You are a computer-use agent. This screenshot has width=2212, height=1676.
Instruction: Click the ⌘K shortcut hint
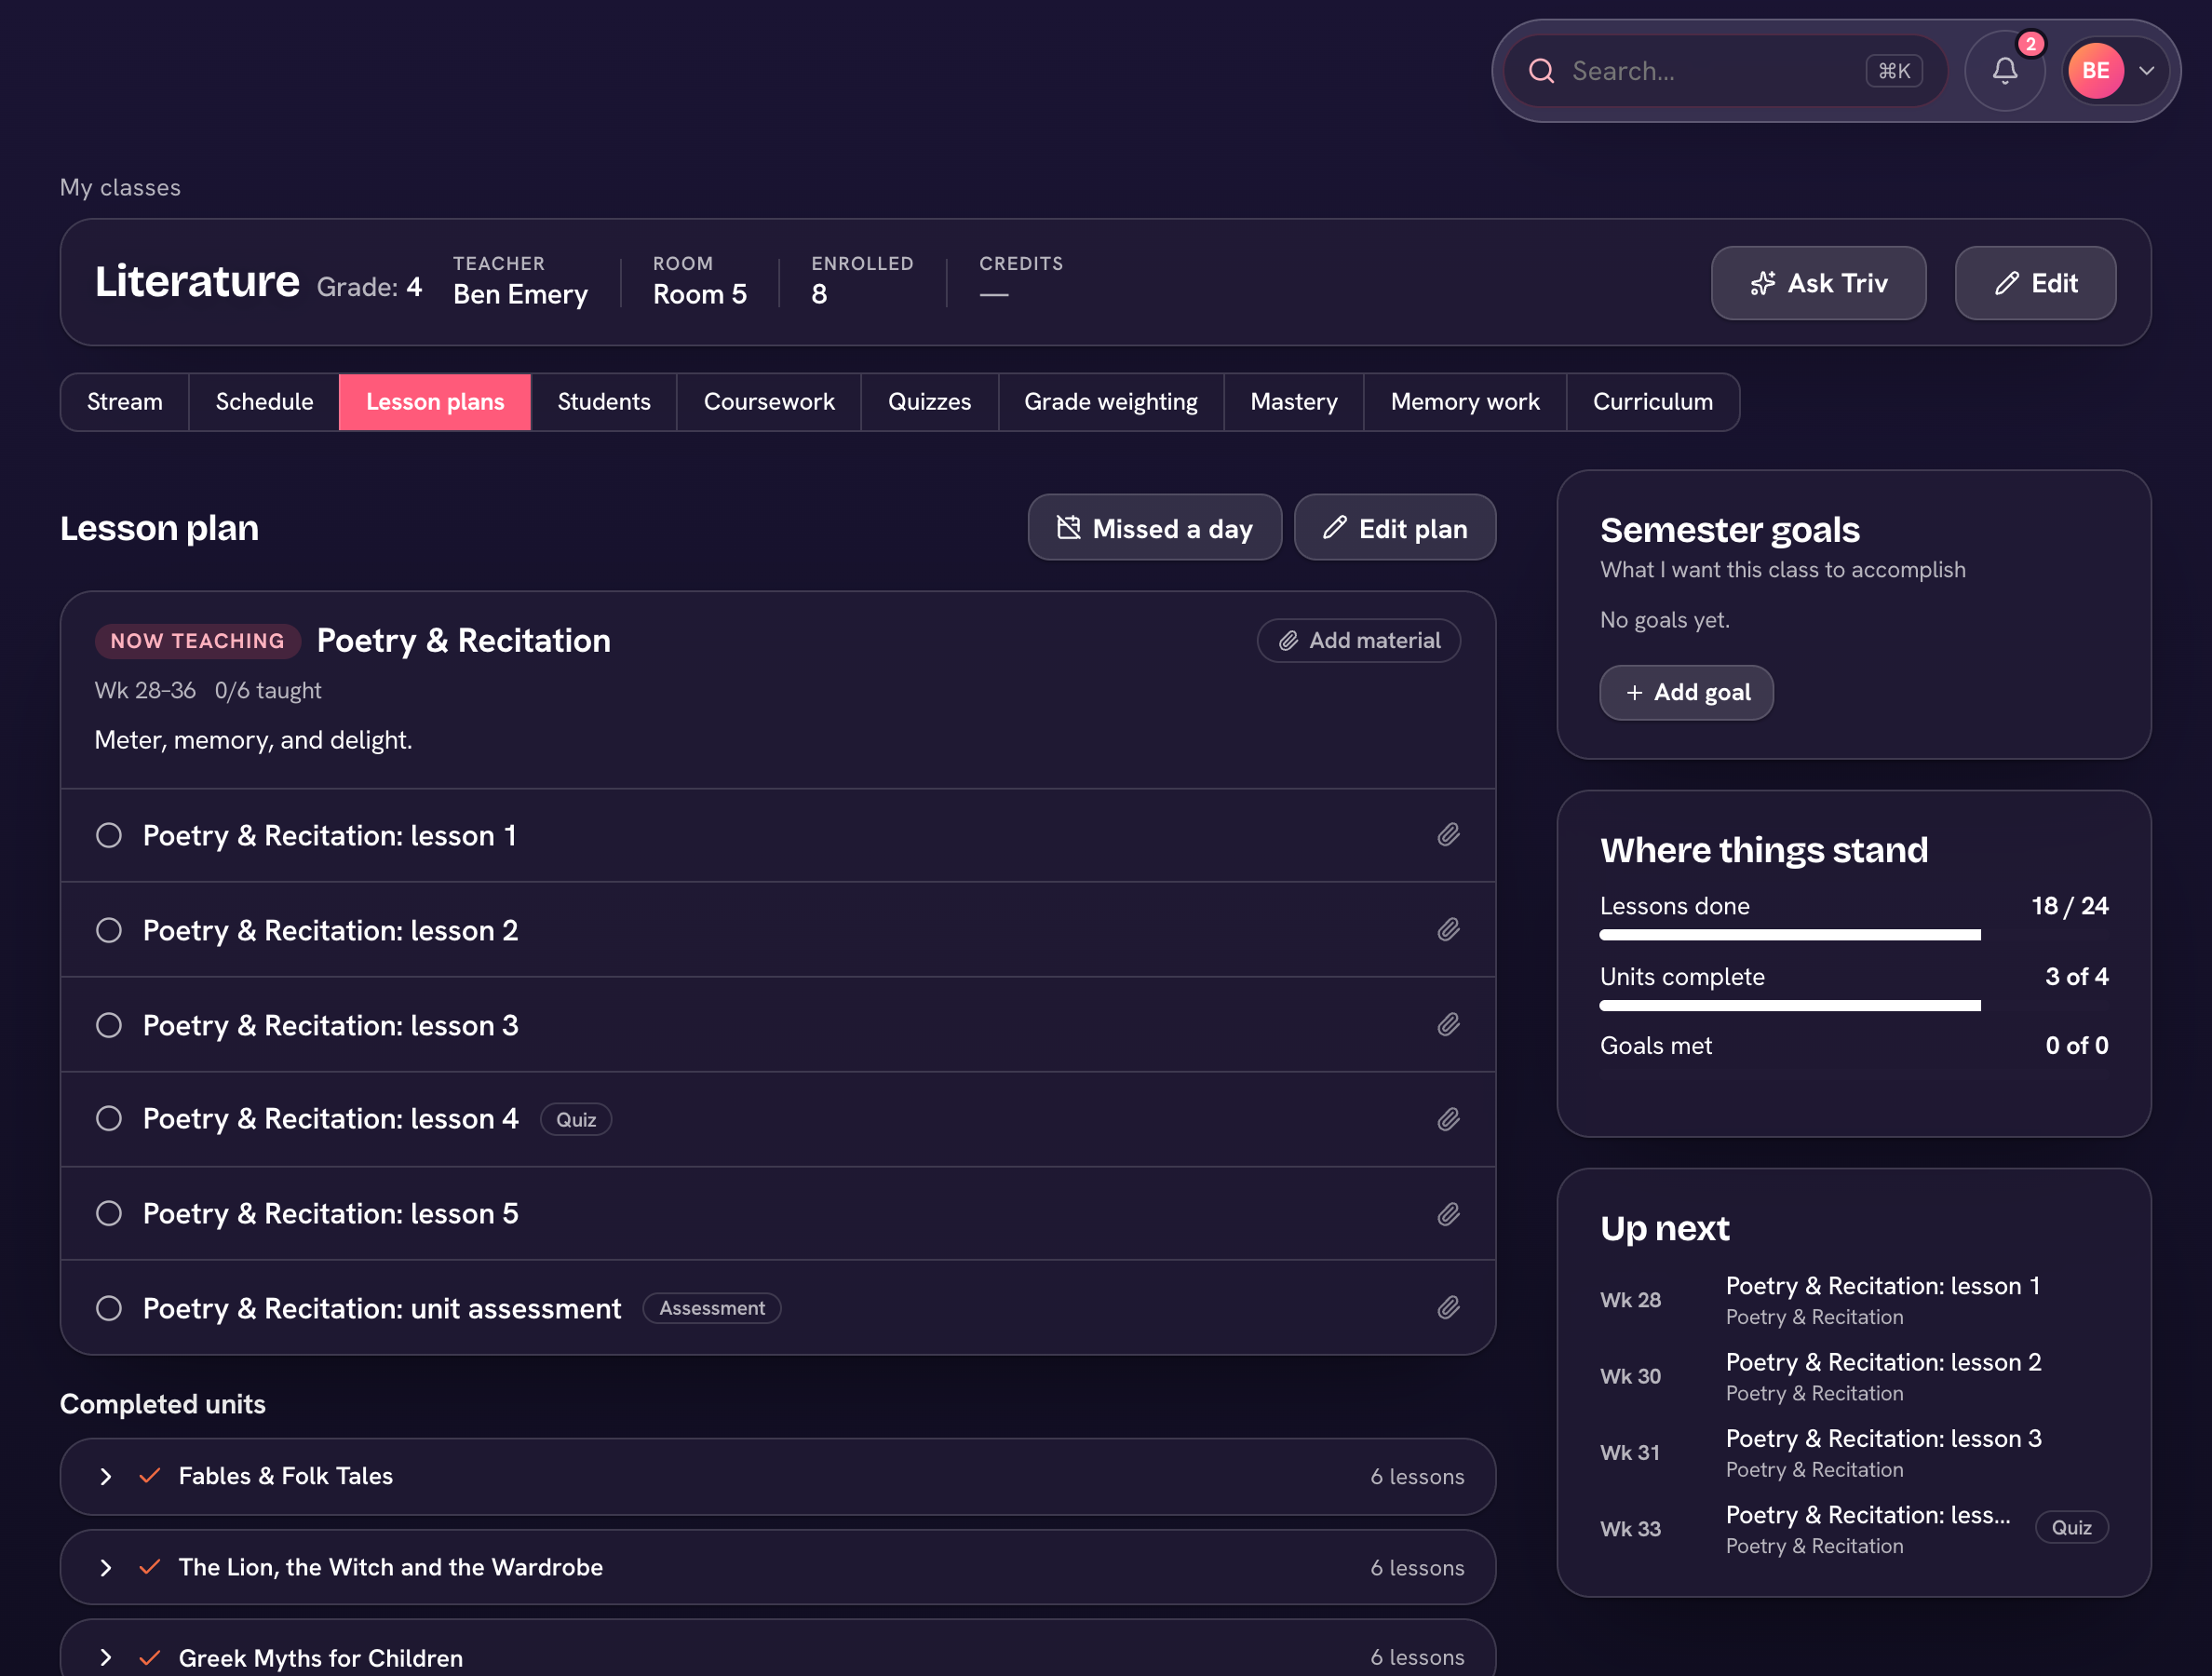click(x=1893, y=71)
